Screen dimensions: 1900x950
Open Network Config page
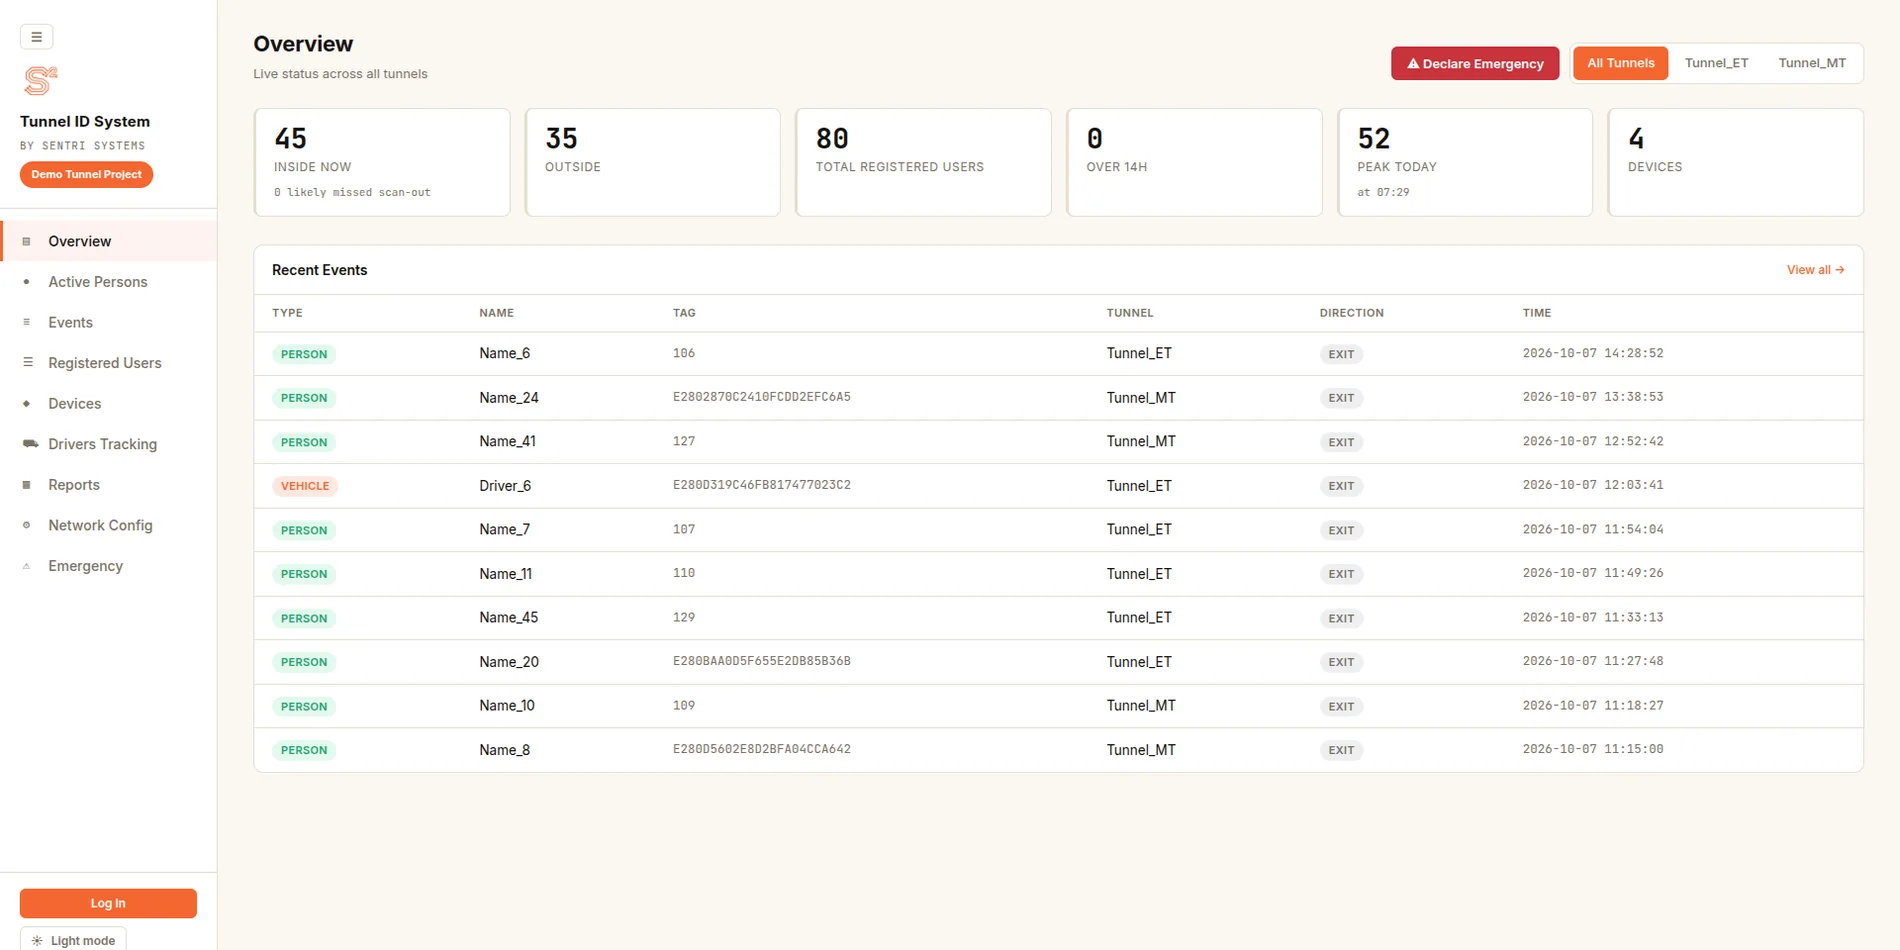pyautogui.click(x=108, y=525)
